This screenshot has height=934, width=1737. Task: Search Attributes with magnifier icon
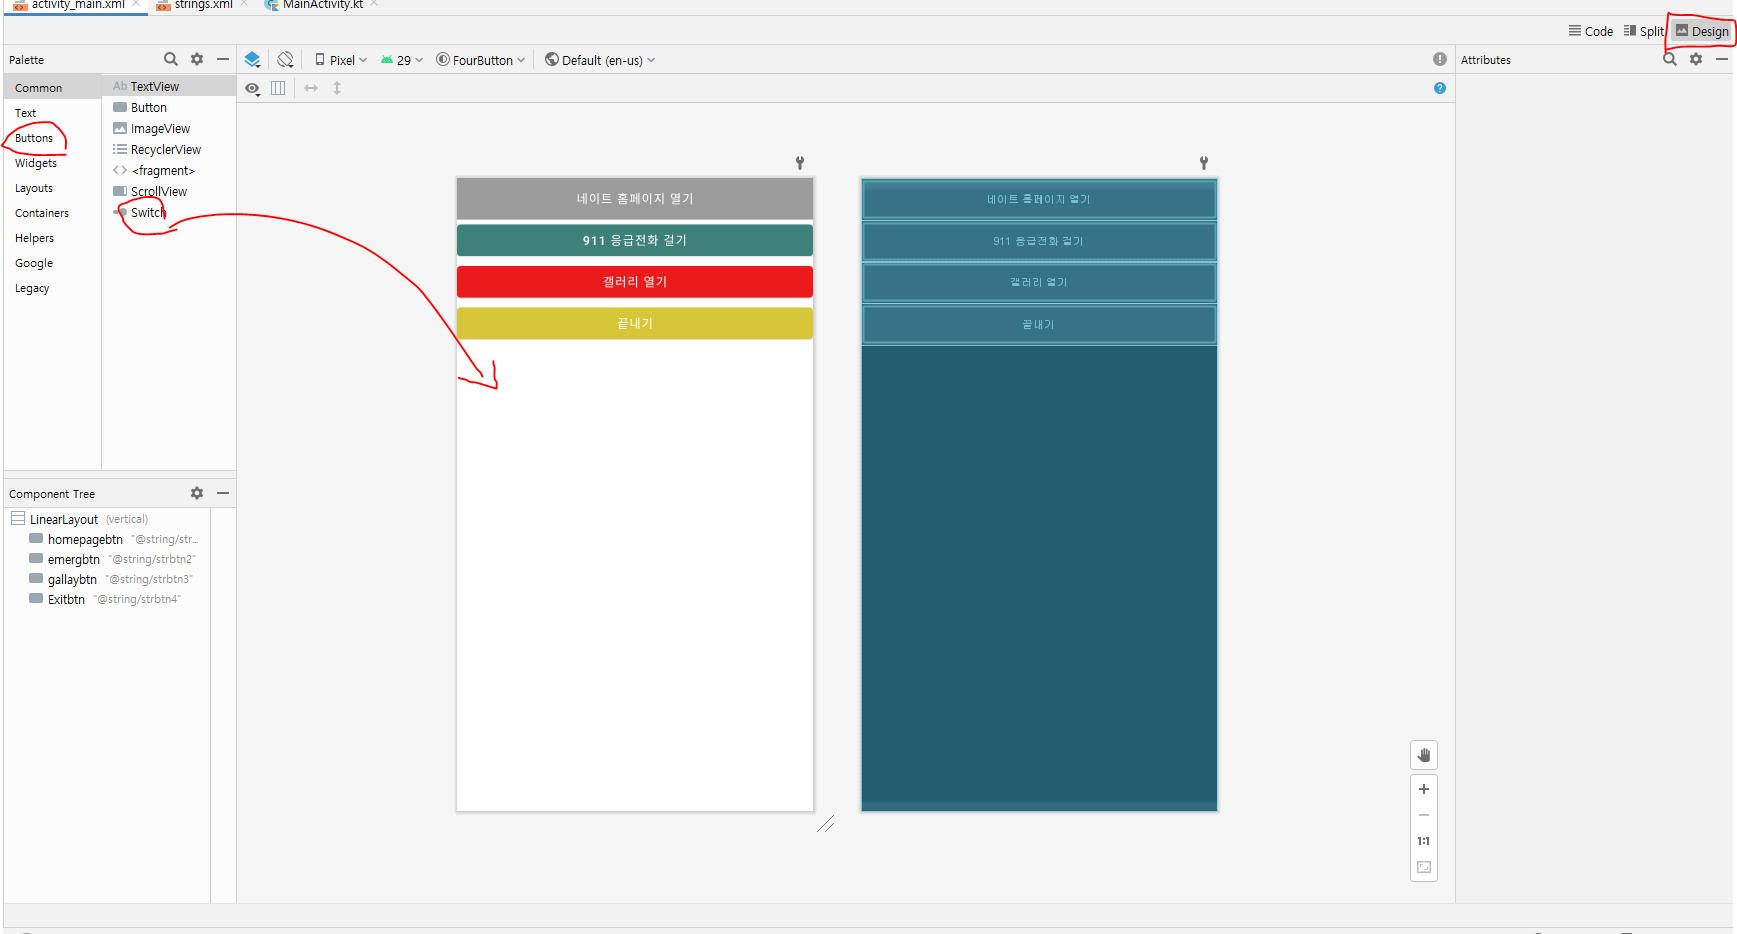(1669, 59)
